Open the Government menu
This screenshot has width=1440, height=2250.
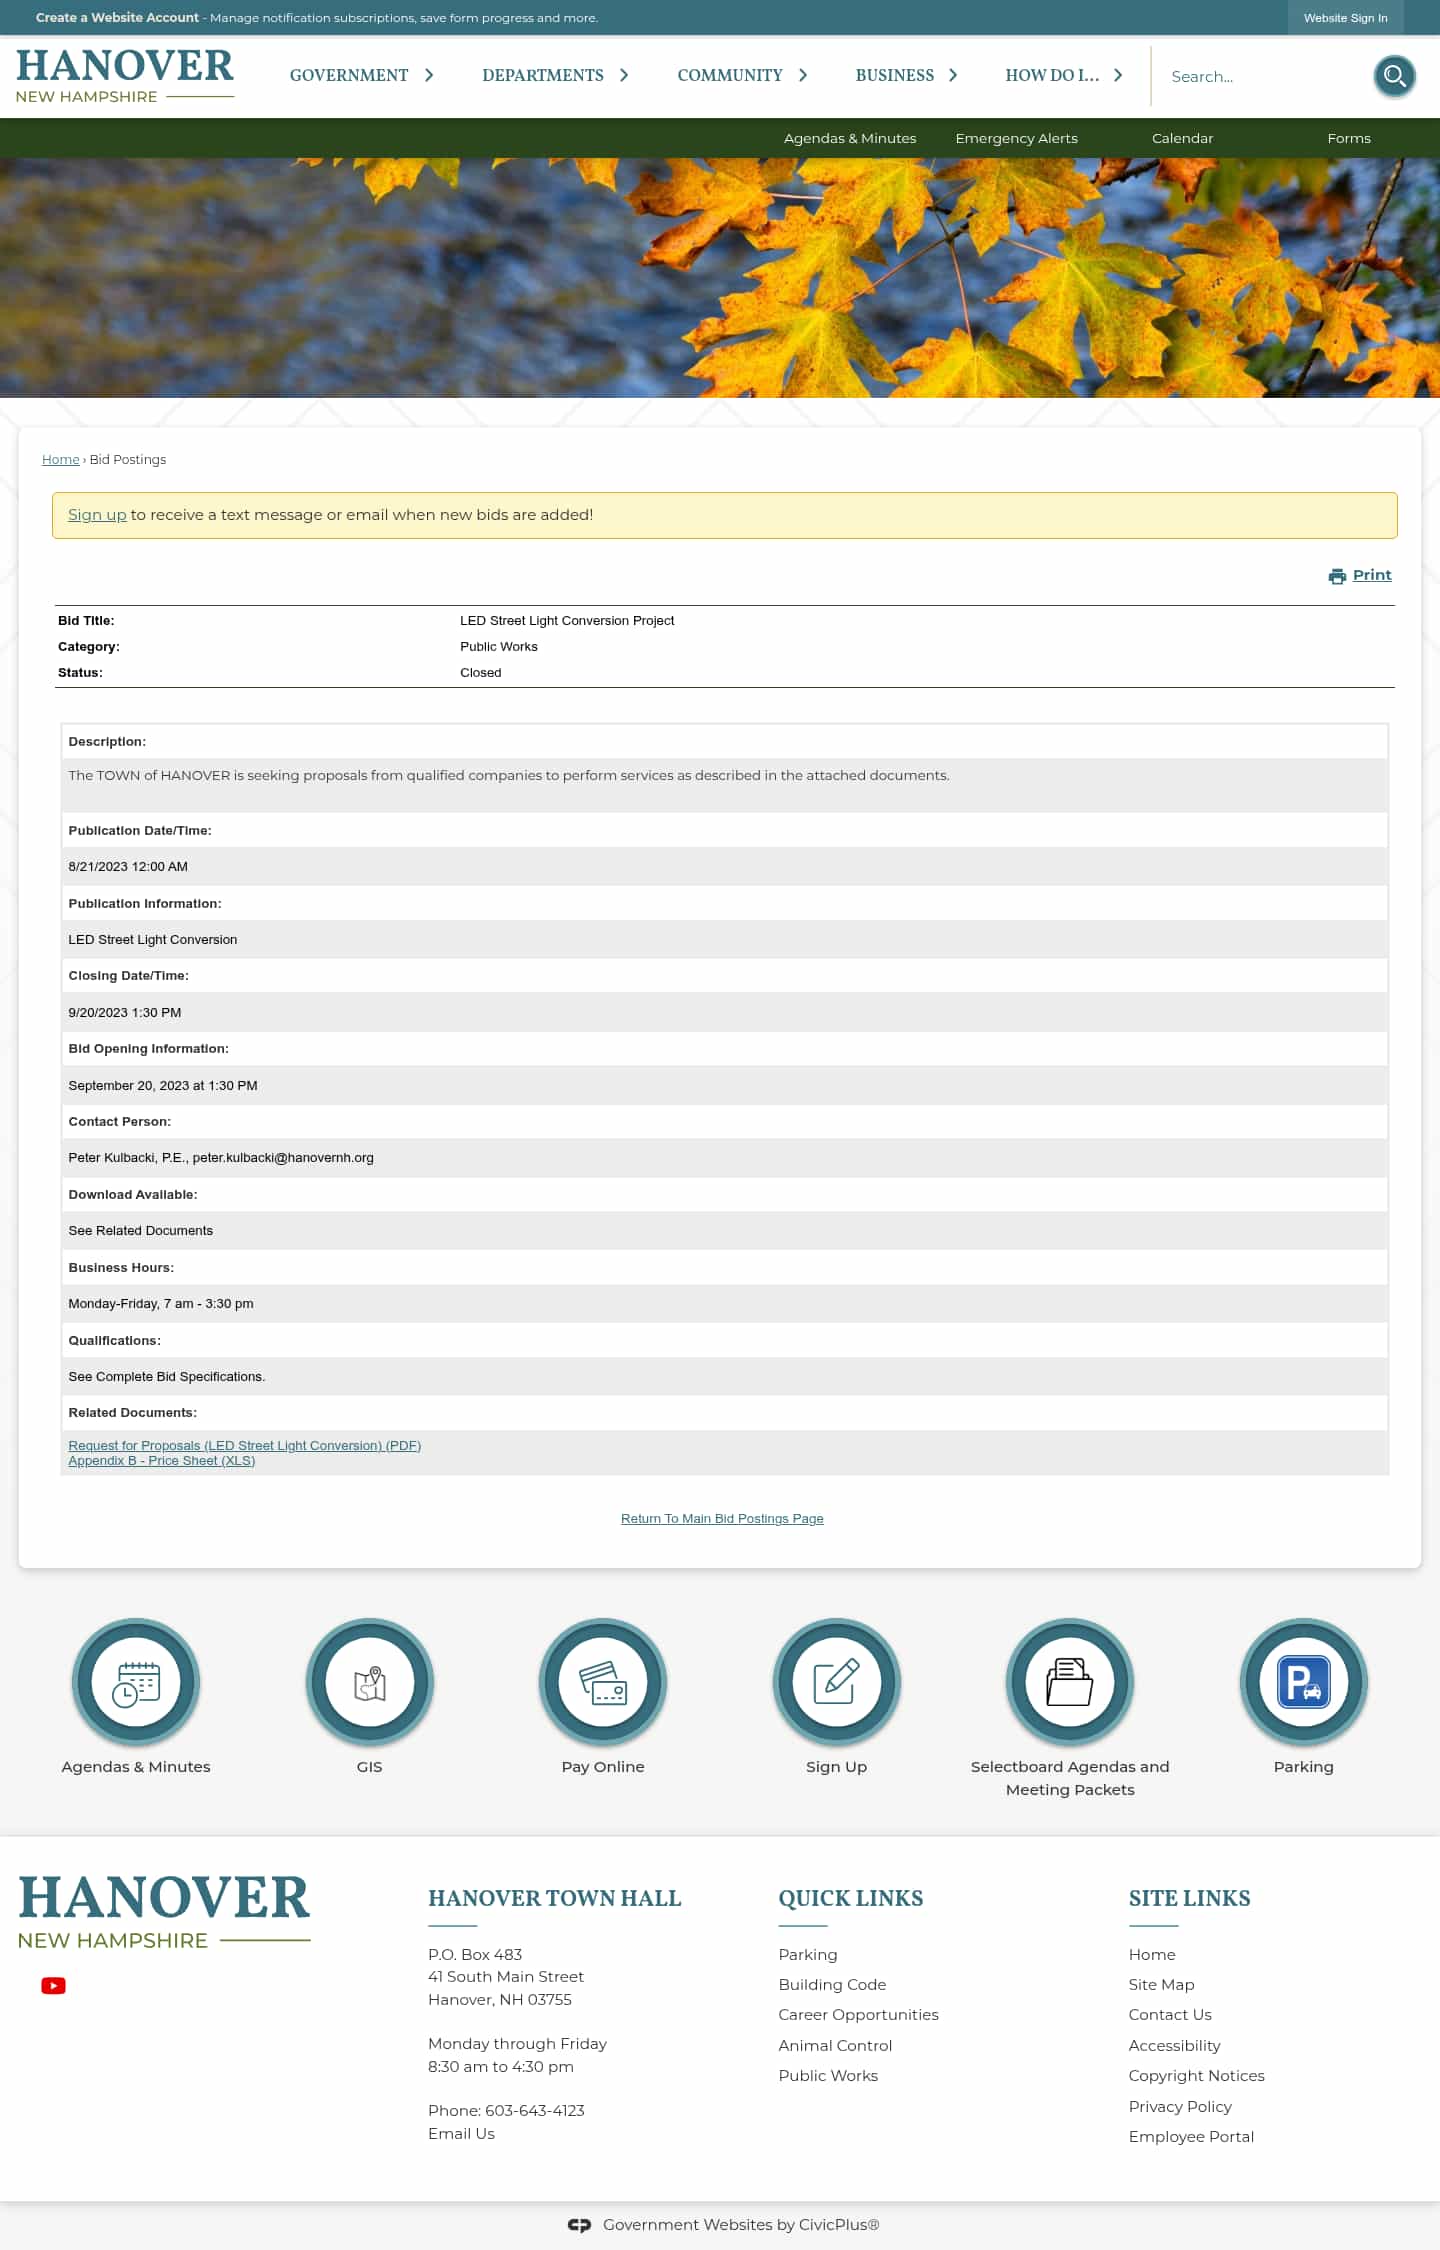pyautogui.click(x=349, y=75)
